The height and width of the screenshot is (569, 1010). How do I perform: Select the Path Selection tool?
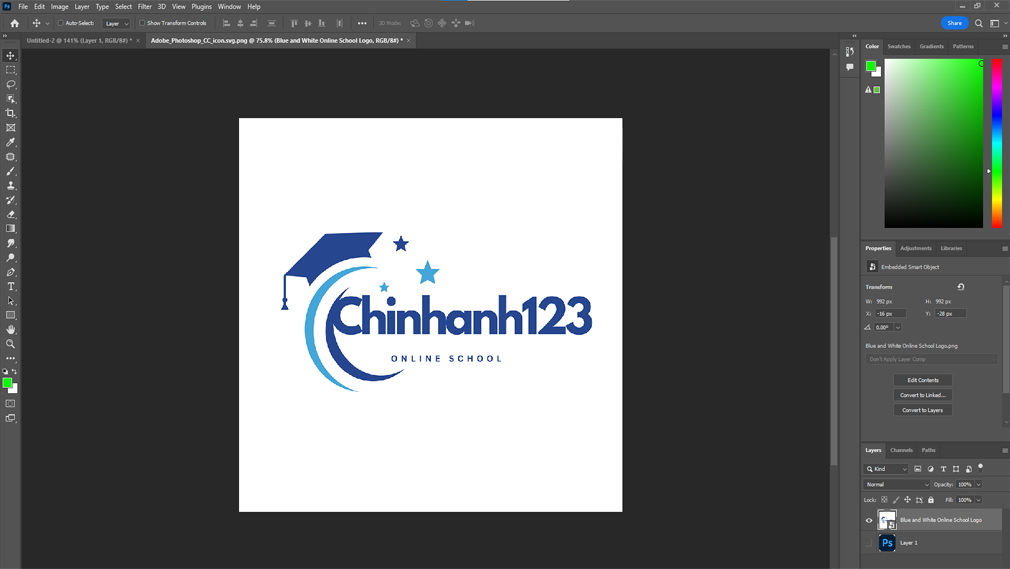click(10, 301)
